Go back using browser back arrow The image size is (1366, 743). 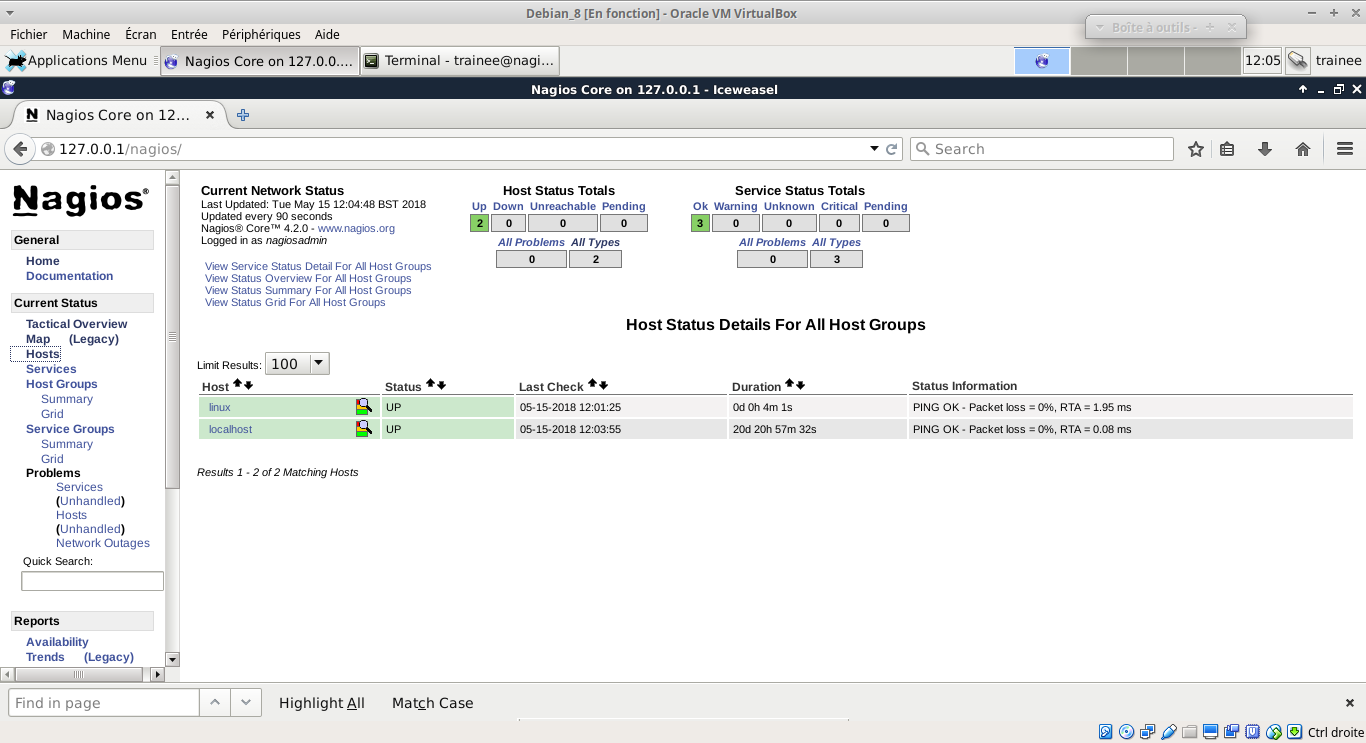(x=19, y=149)
